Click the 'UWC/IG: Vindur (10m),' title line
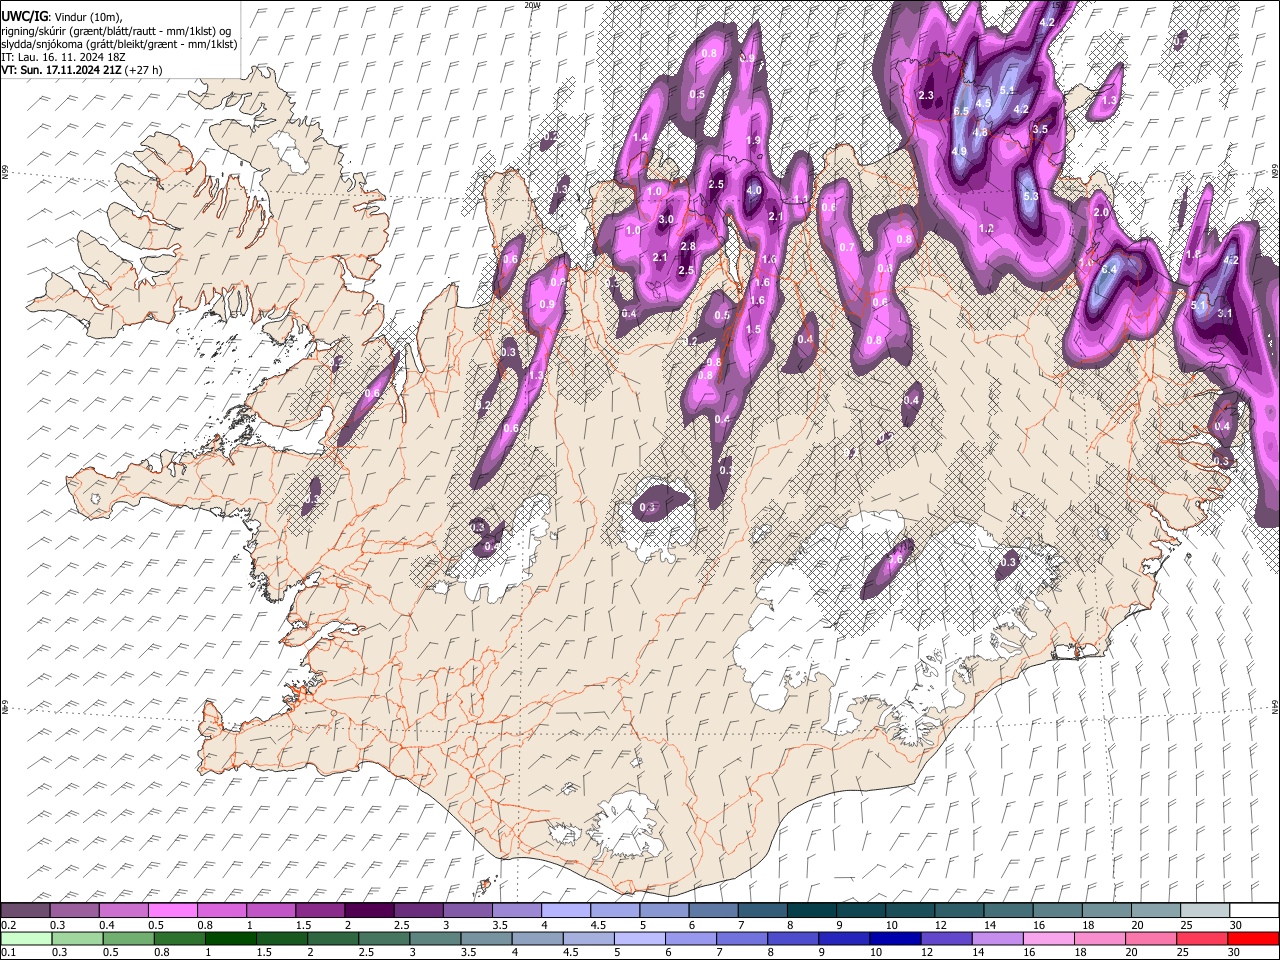The width and height of the screenshot is (1280, 960). click(61, 17)
